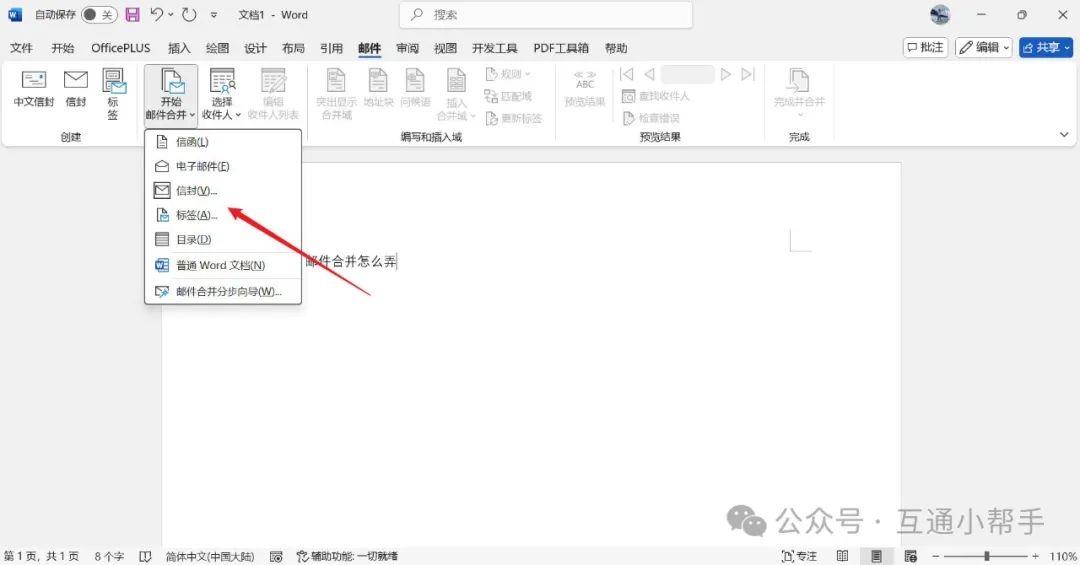
Task: Click 辅助功能: 一切就绪 status
Action: [x=347, y=556]
